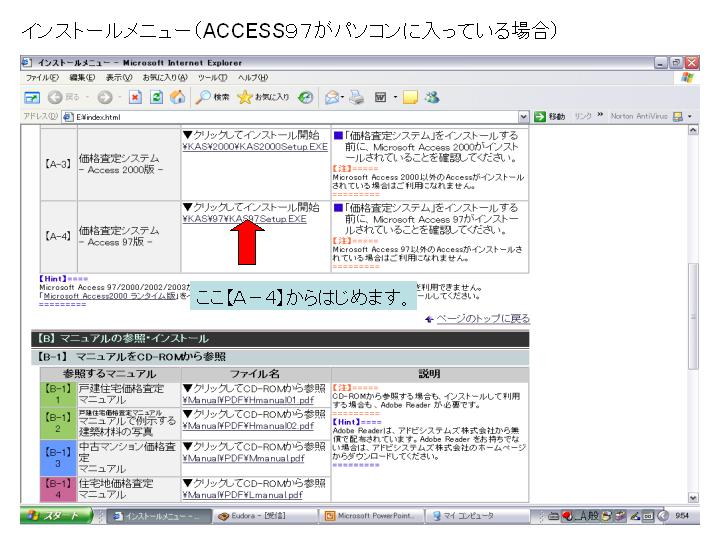
Task: Click the KAS97Setup.EXE install link
Action: (x=244, y=219)
